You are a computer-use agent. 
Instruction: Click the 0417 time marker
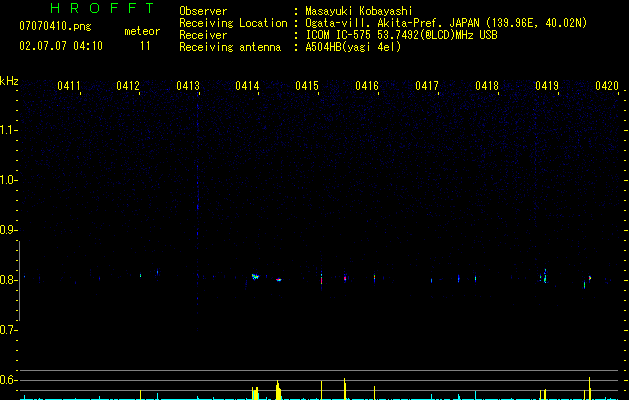(x=427, y=86)
